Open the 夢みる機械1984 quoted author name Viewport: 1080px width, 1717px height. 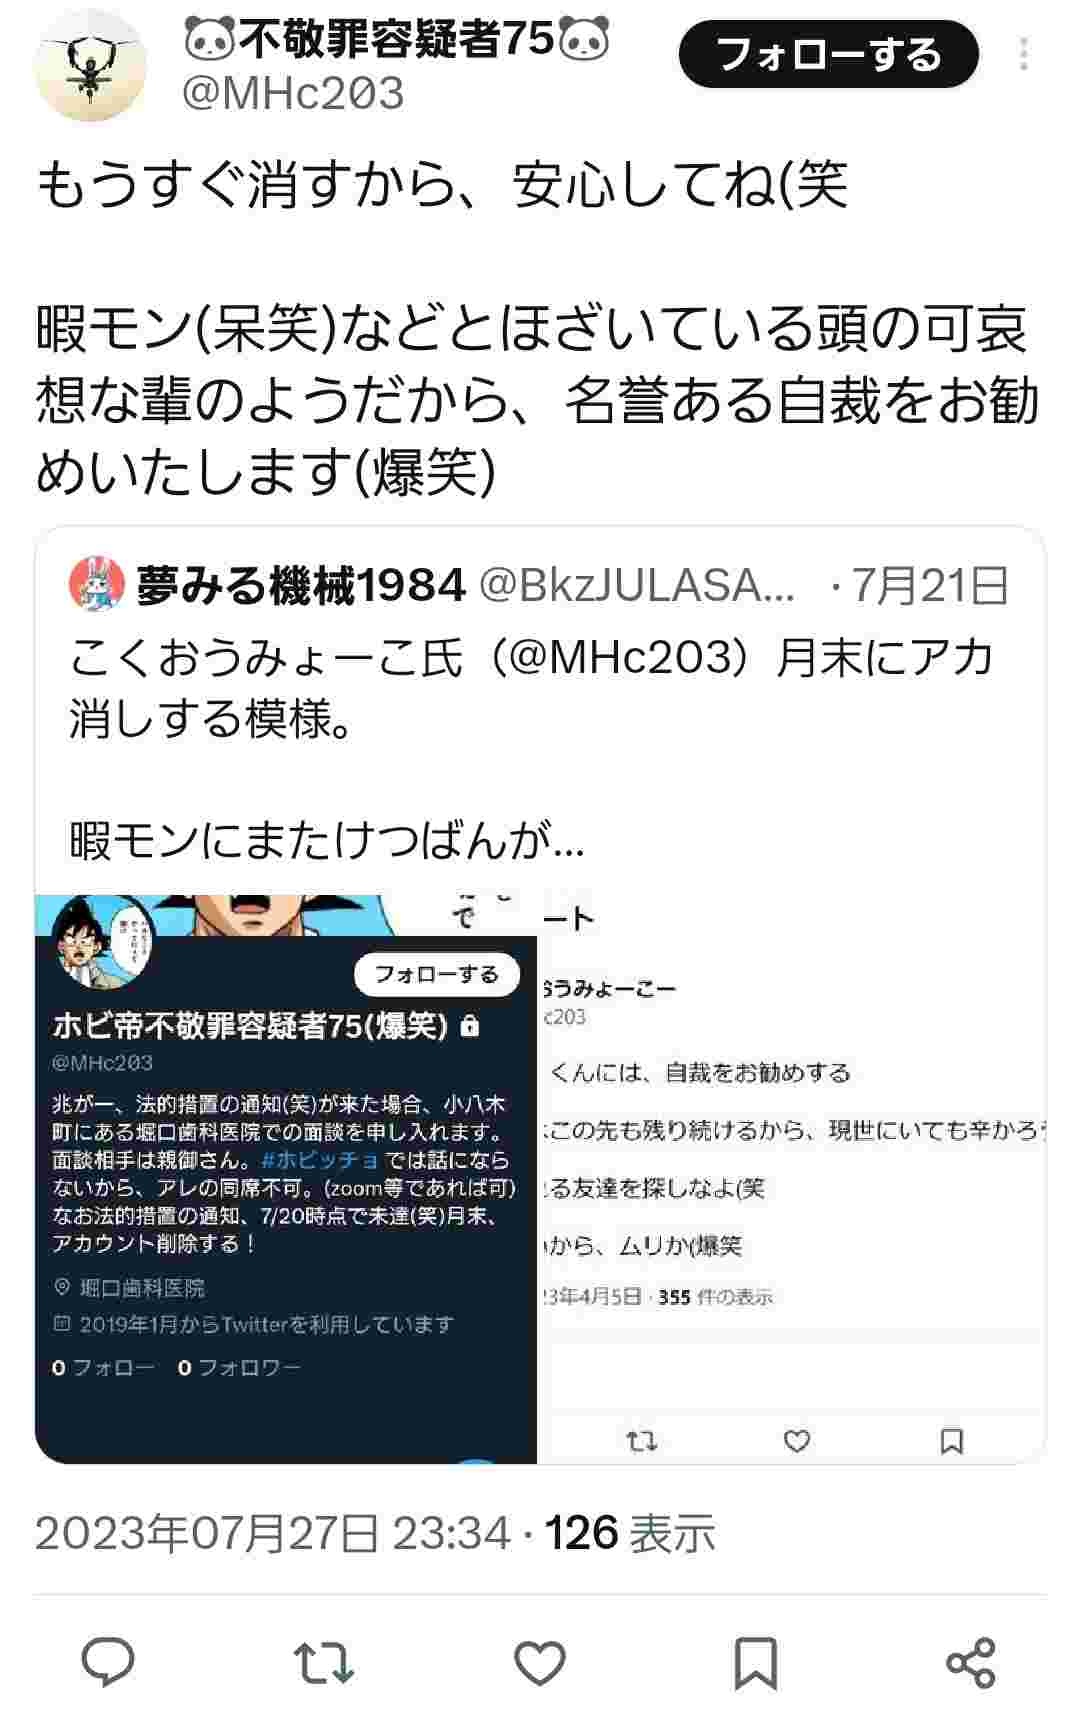[x=301, y=586]
